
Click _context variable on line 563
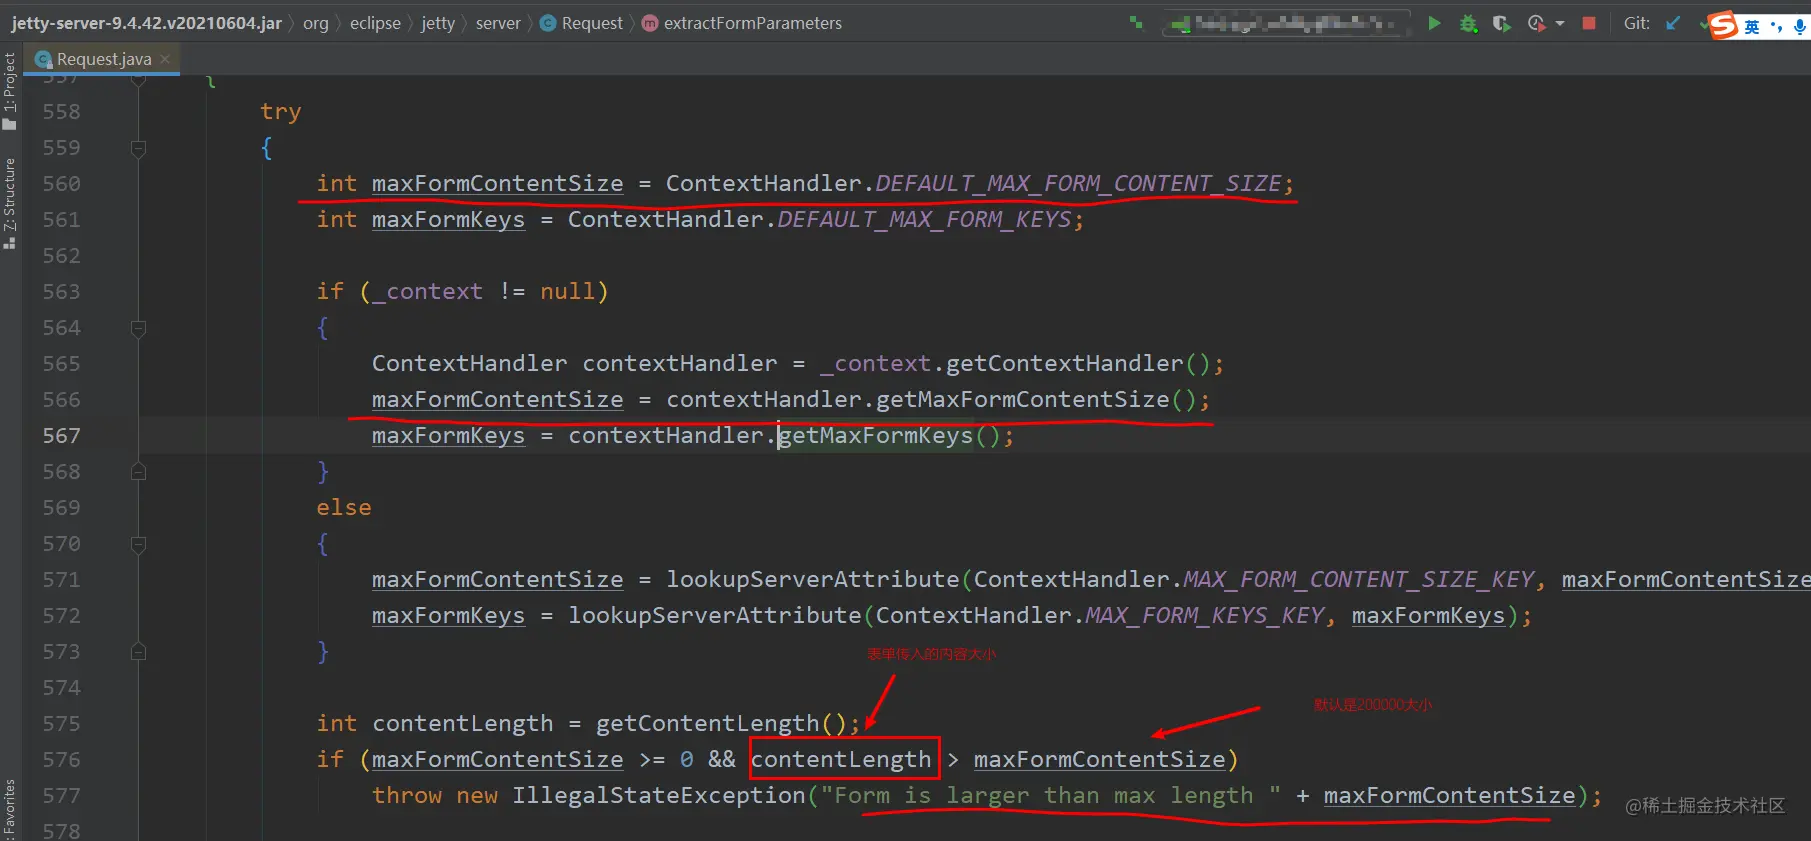(x=428, y=292)
